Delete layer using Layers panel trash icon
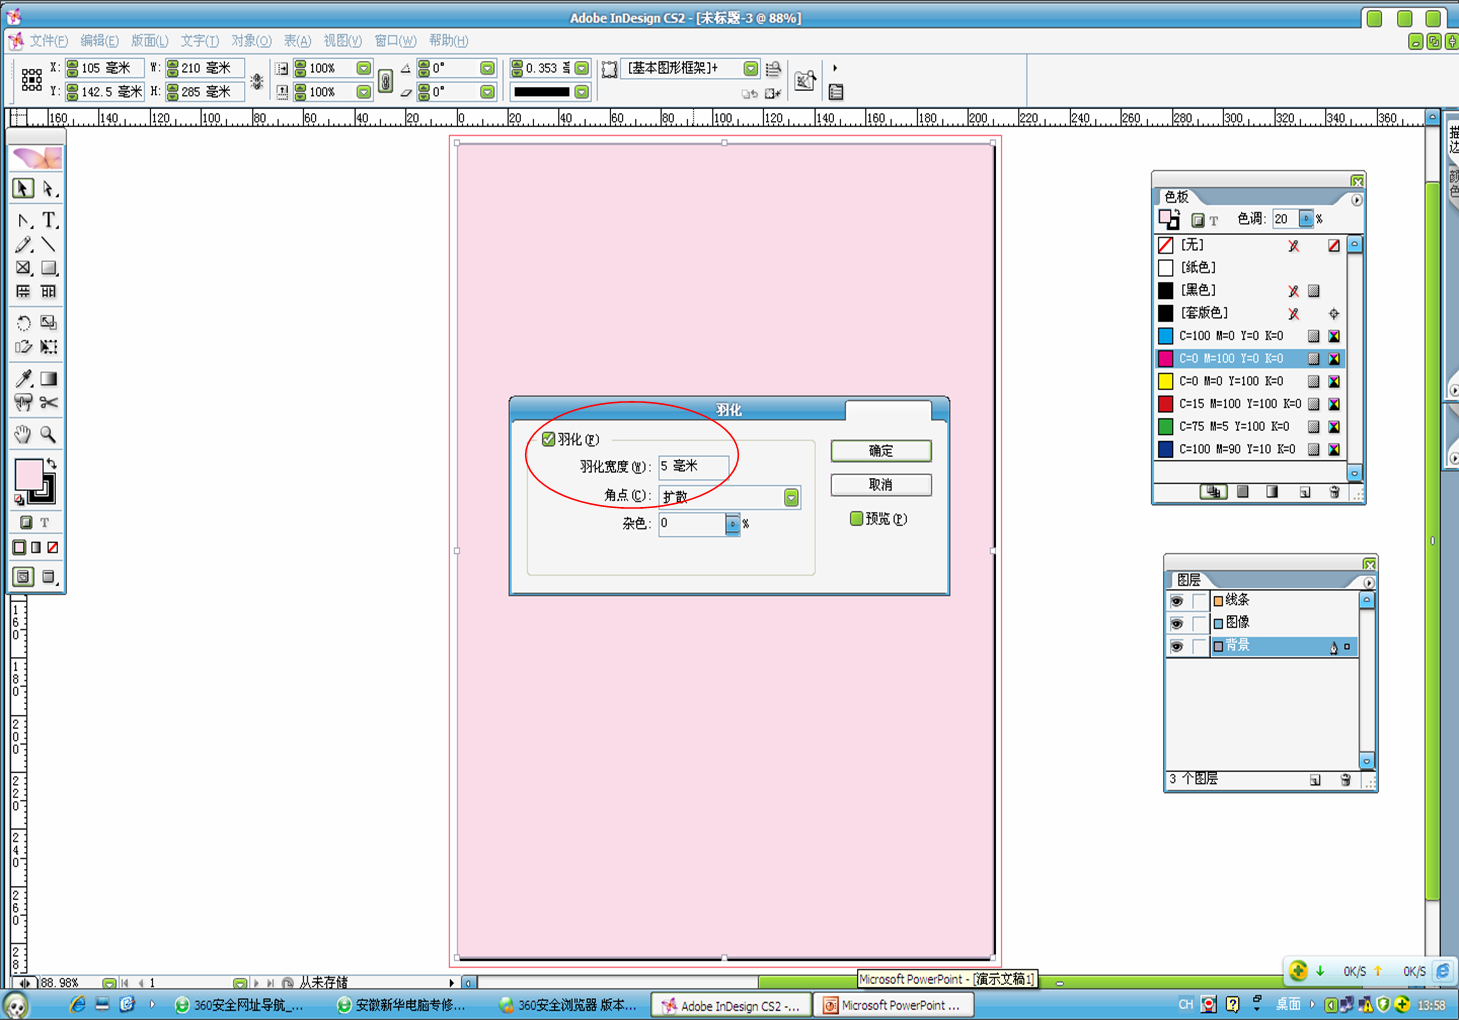 (1345, 779)
